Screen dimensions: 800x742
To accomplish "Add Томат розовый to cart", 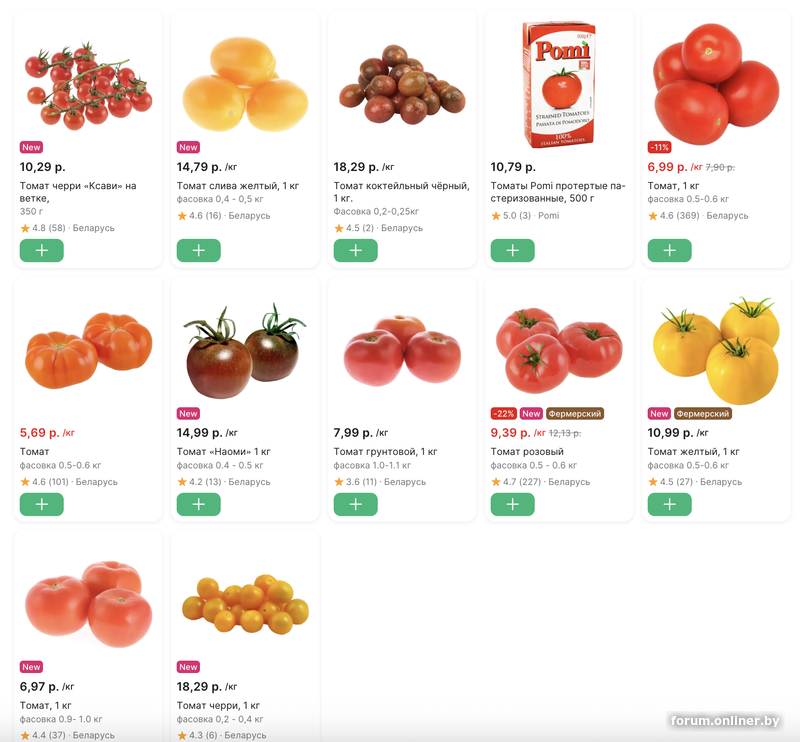I will [512, 504].
